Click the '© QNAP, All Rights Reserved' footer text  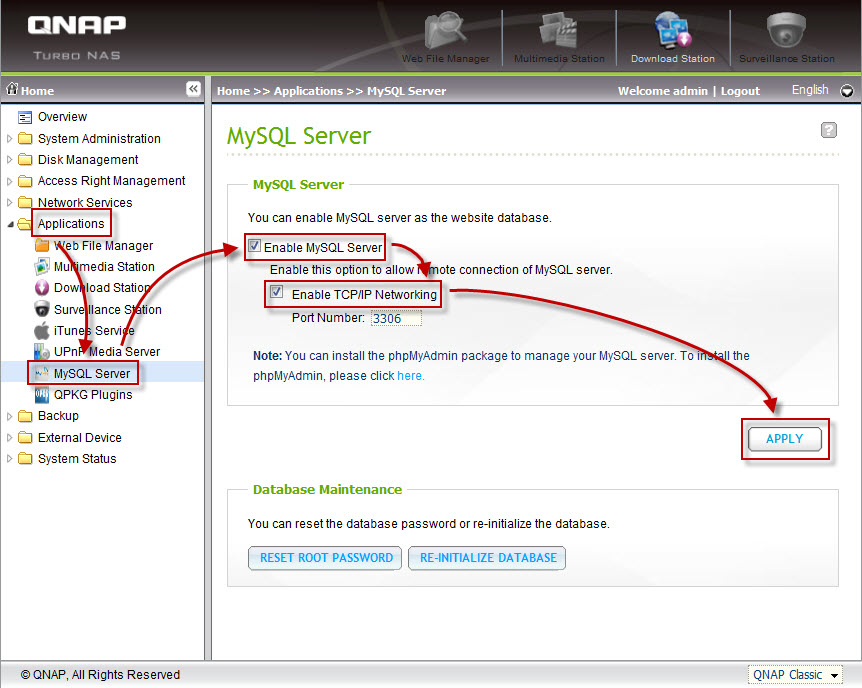pyautogui.click(x=100, y=675)
